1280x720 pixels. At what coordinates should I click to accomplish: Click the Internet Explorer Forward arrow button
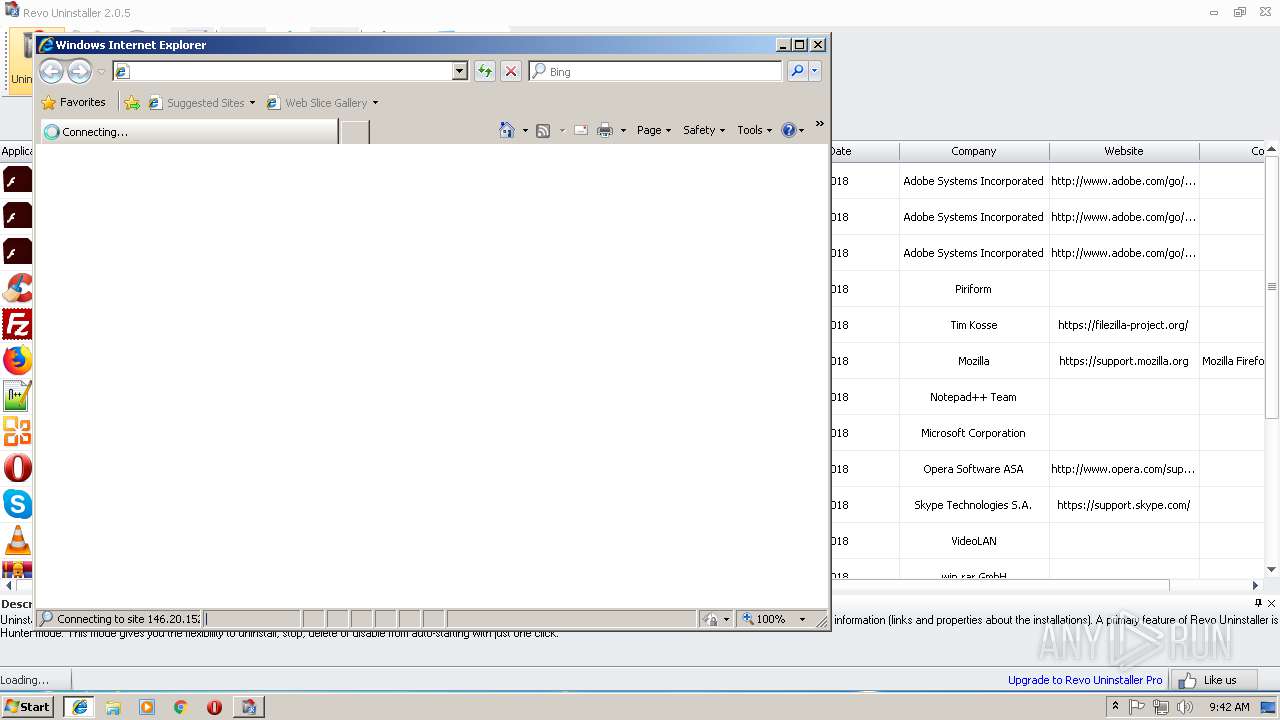(79, 71)
